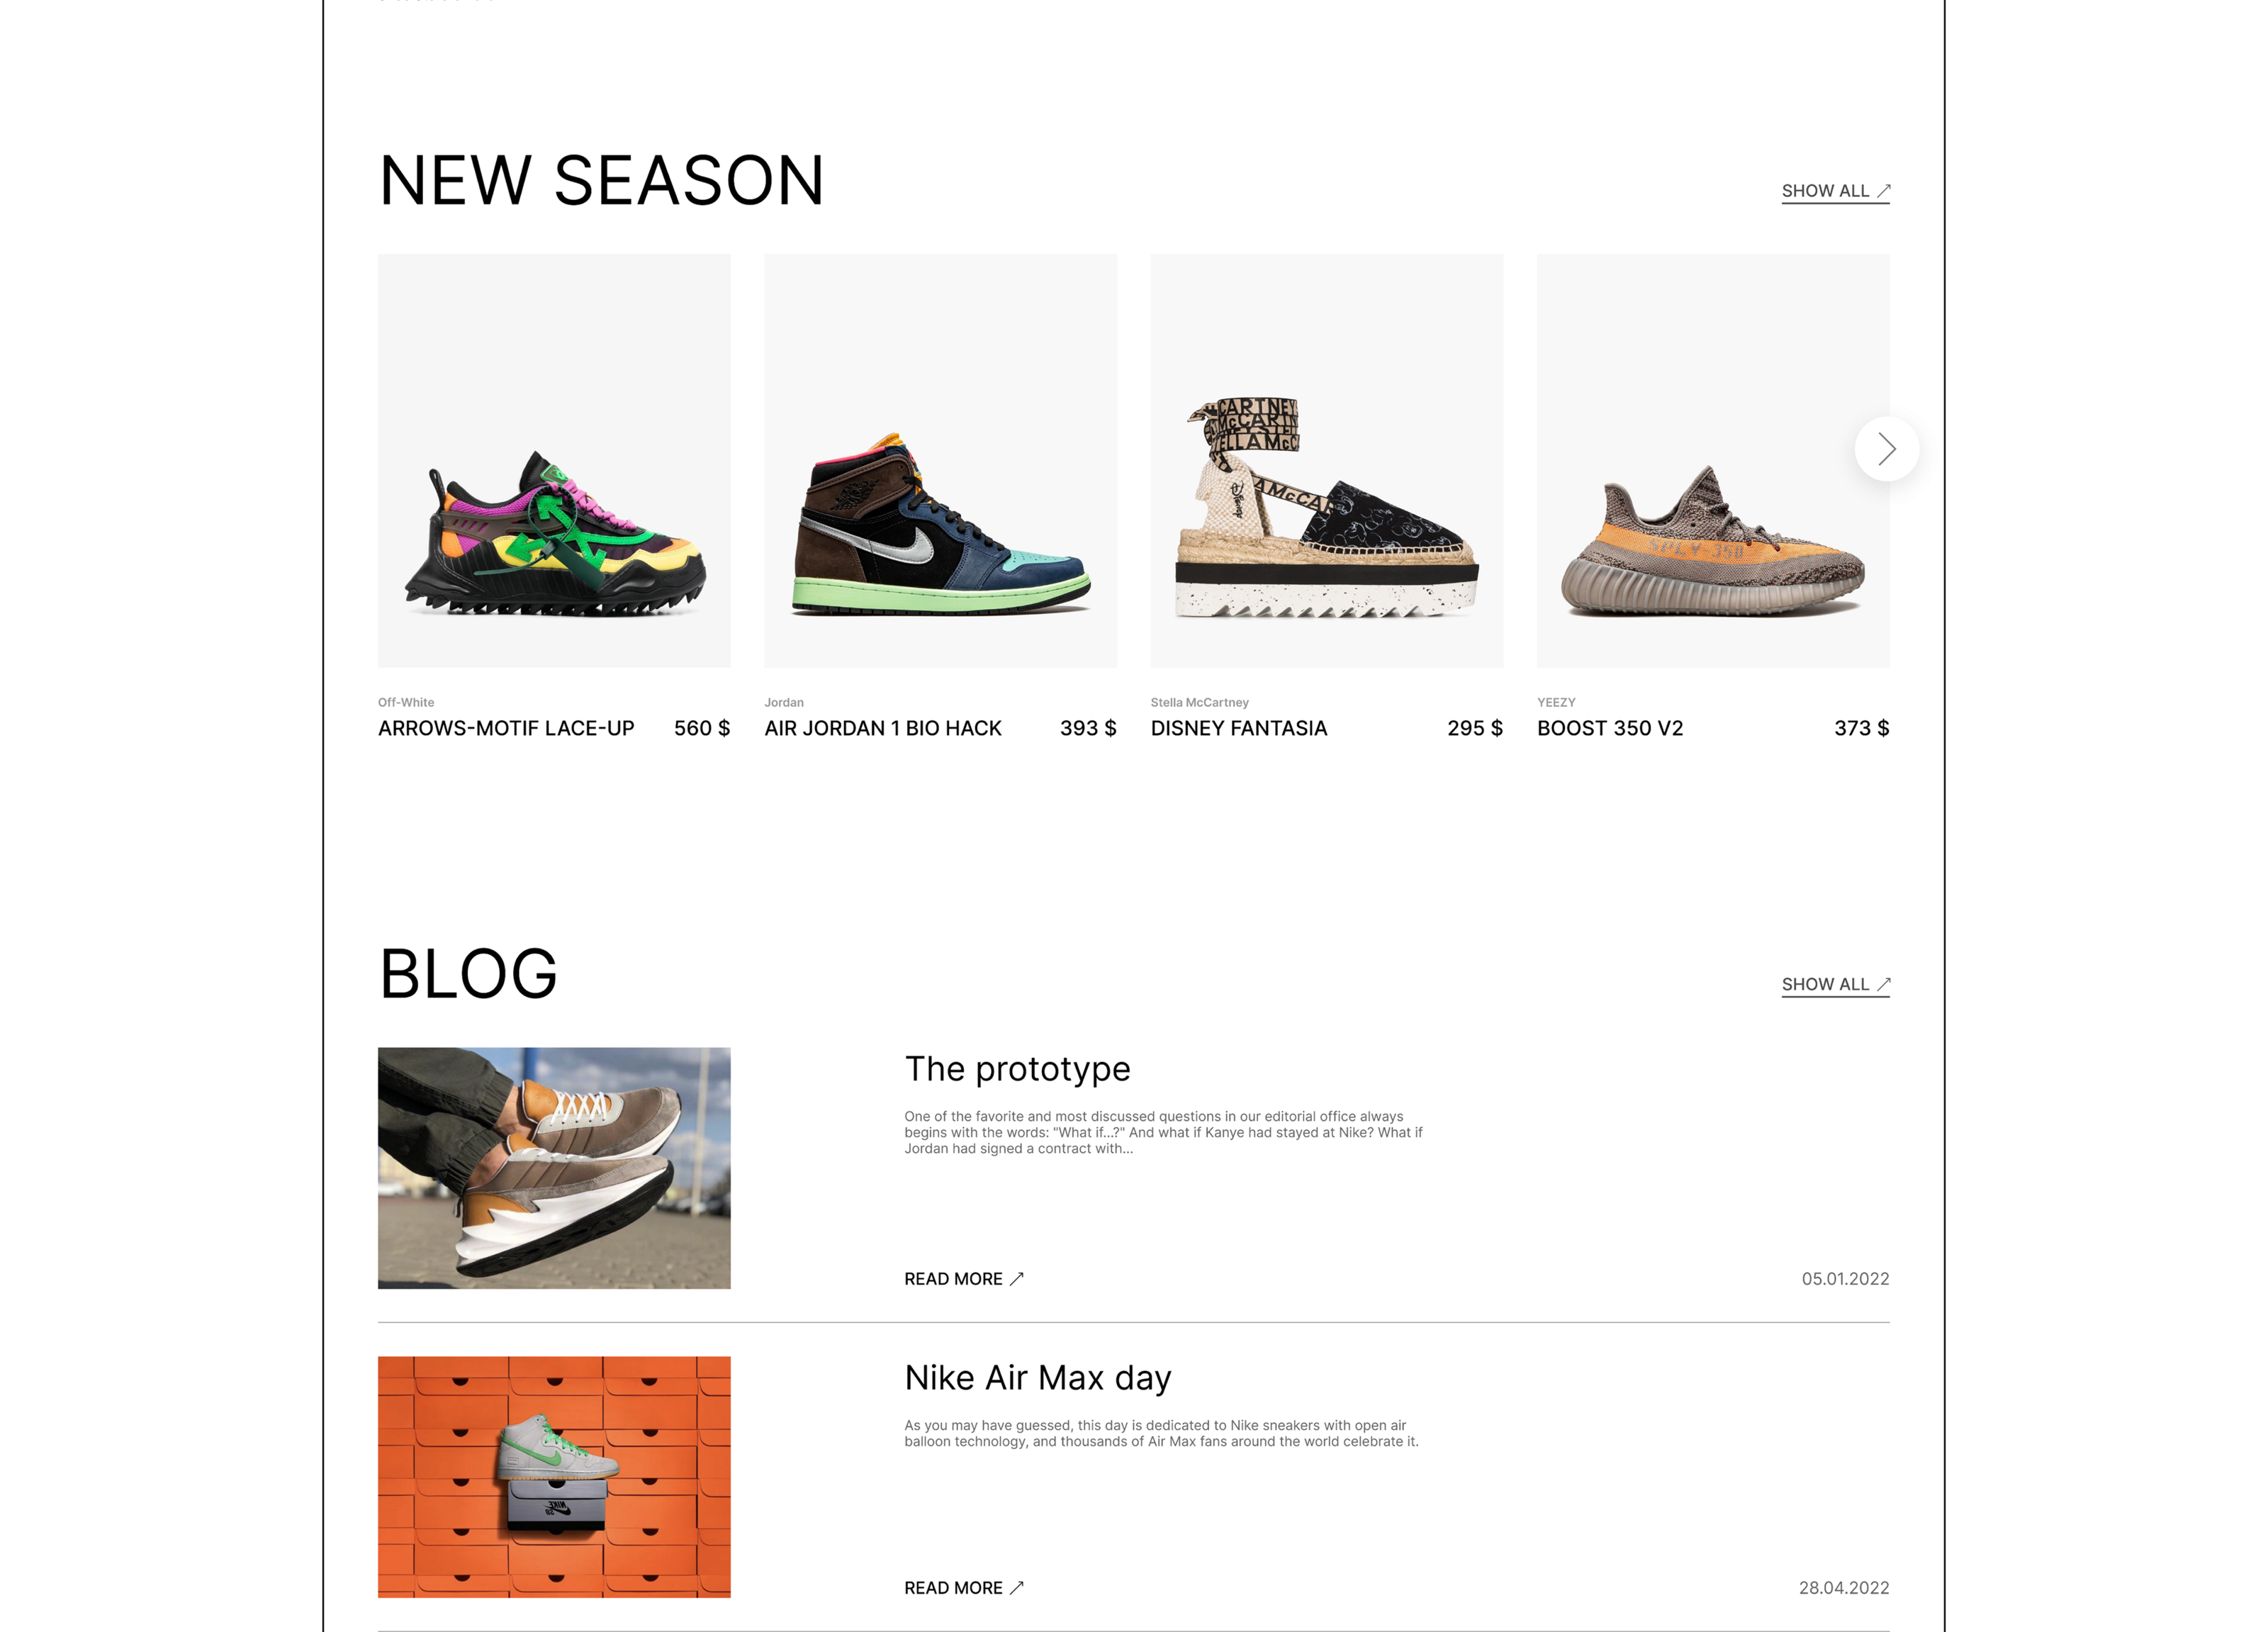Image resolution: width=2268 pixels, height=1632 pixels.
Task: Select AIR JORDAN 1 BIO HACK title
Action: (x=883, y=729)
